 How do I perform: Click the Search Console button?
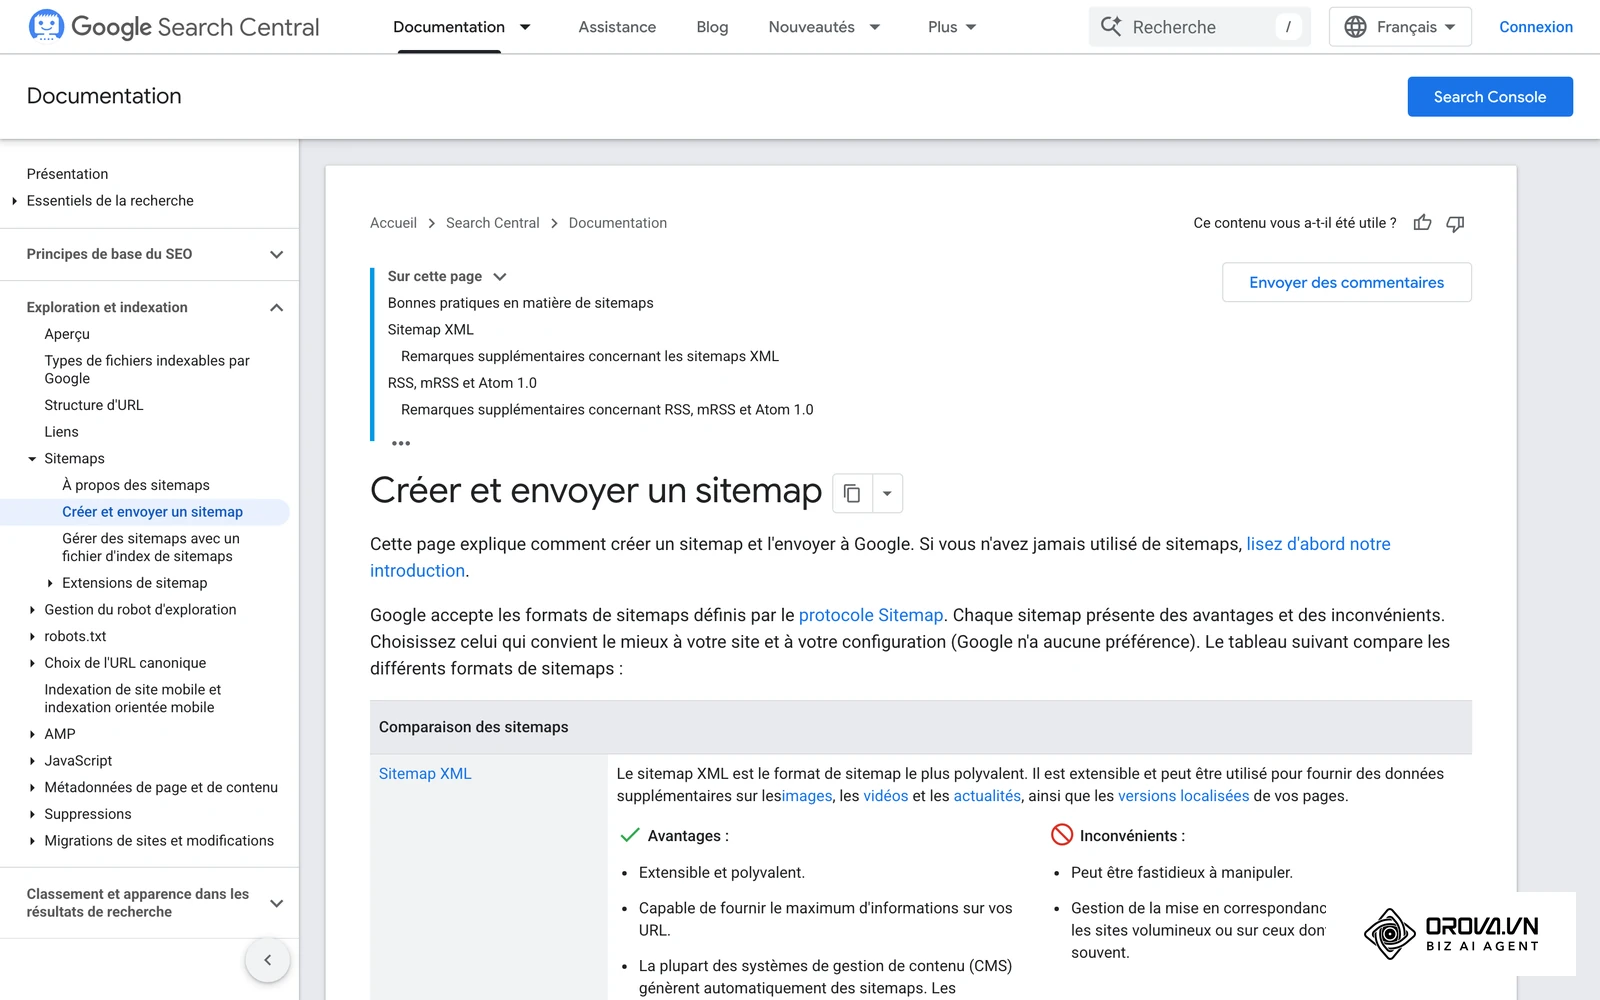[x=1490, y=97]
